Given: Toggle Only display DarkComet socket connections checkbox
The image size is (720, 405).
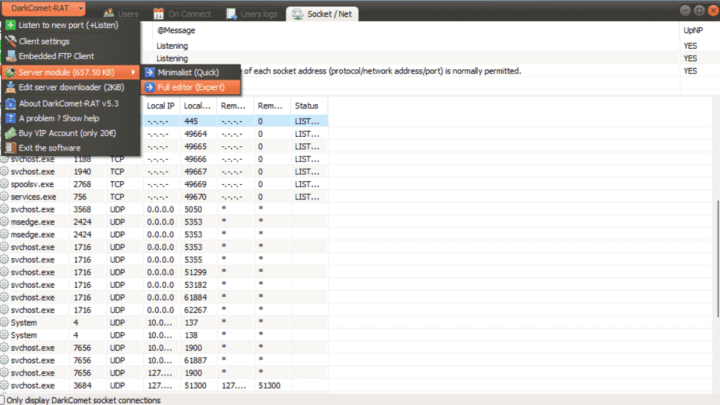Looking at the screenshot, I should [x=2, y=400].
